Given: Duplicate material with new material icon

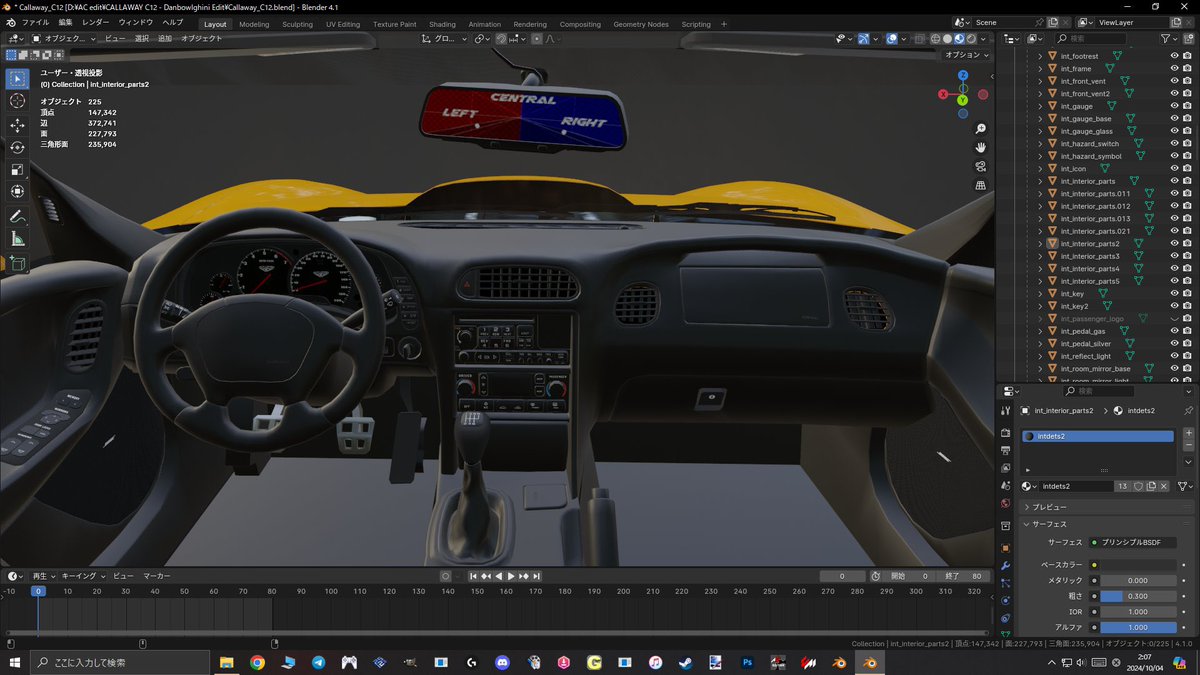Looking at the screenshot, I should tap(1151, 486).
